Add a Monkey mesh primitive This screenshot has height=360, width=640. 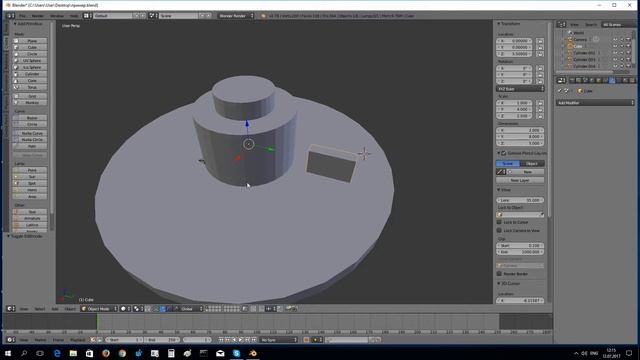30,102
